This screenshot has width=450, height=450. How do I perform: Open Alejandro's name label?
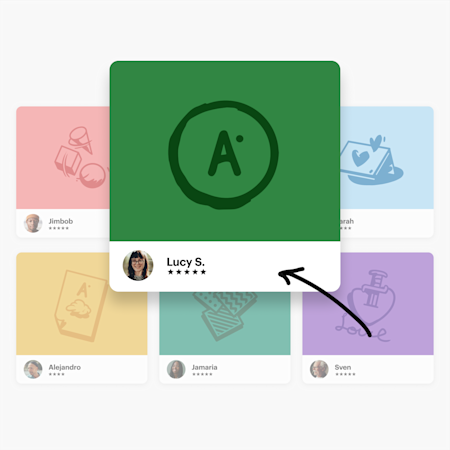[x=65, y=367]
